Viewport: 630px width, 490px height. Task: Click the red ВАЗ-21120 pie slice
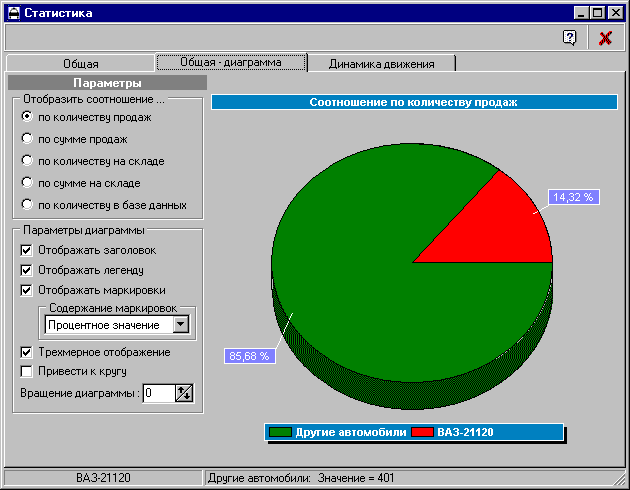(x=500, y=225)
